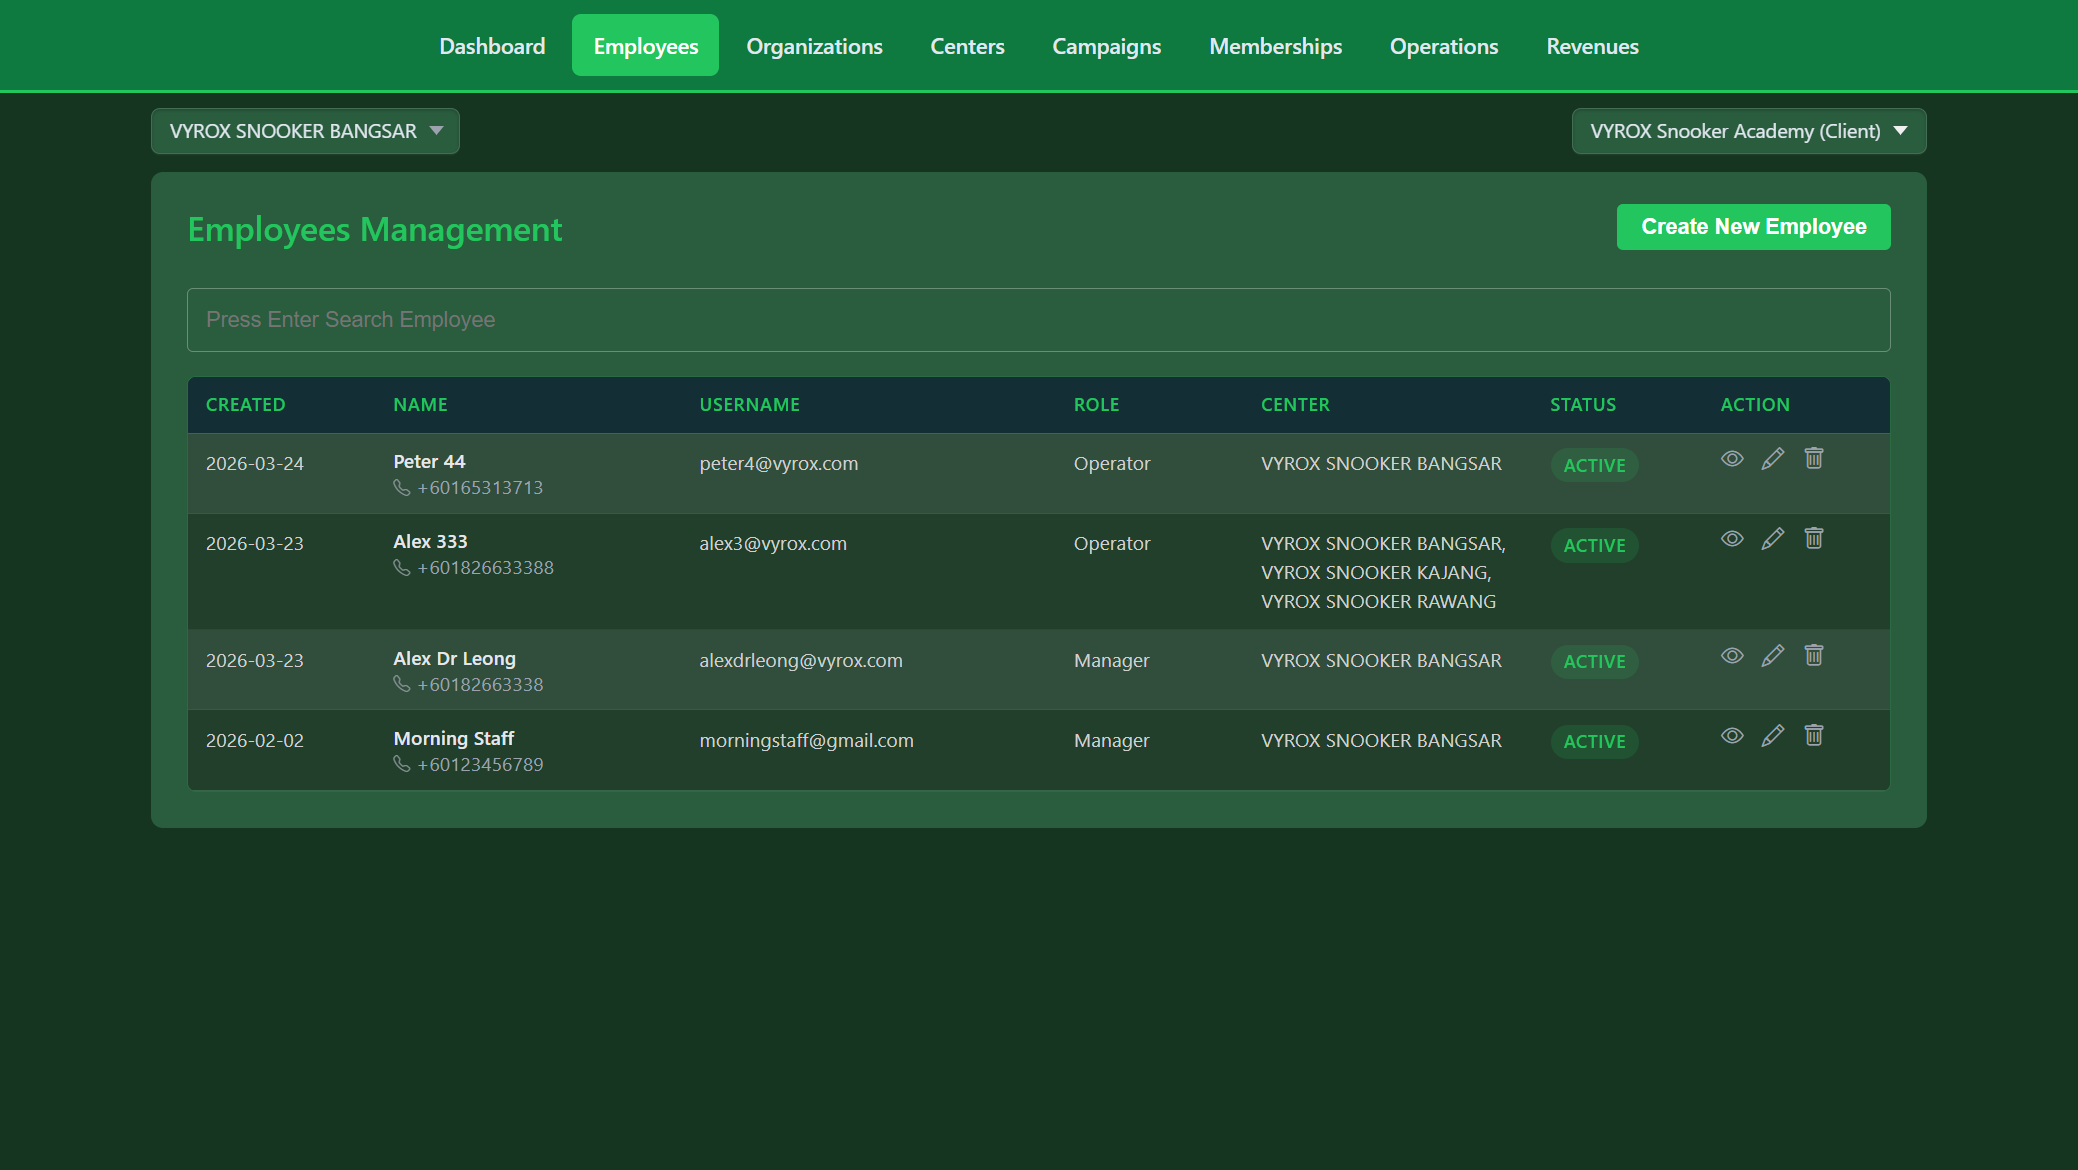Click the STATUS column header
The height and width of the screenshot is (1170, 2078).
[x=1583, y=405]
